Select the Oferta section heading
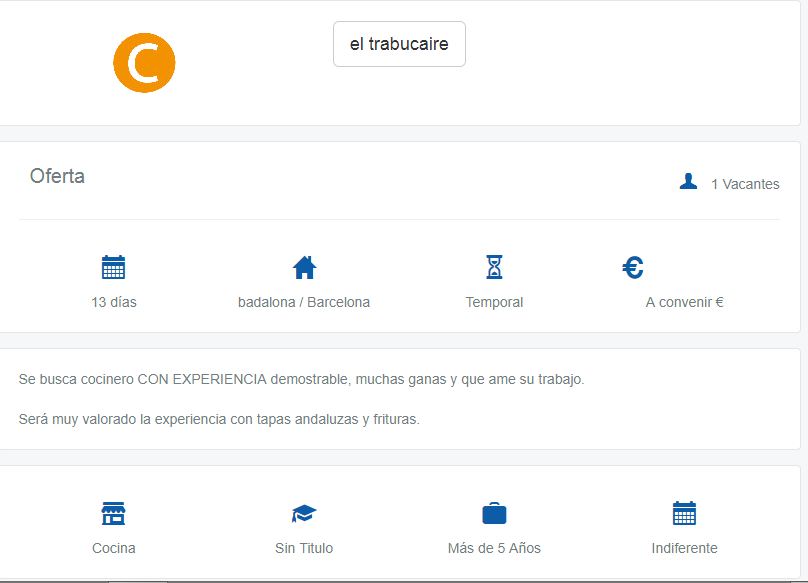Image resolution: width=808 pixels, height=583 pixels. 57,177
